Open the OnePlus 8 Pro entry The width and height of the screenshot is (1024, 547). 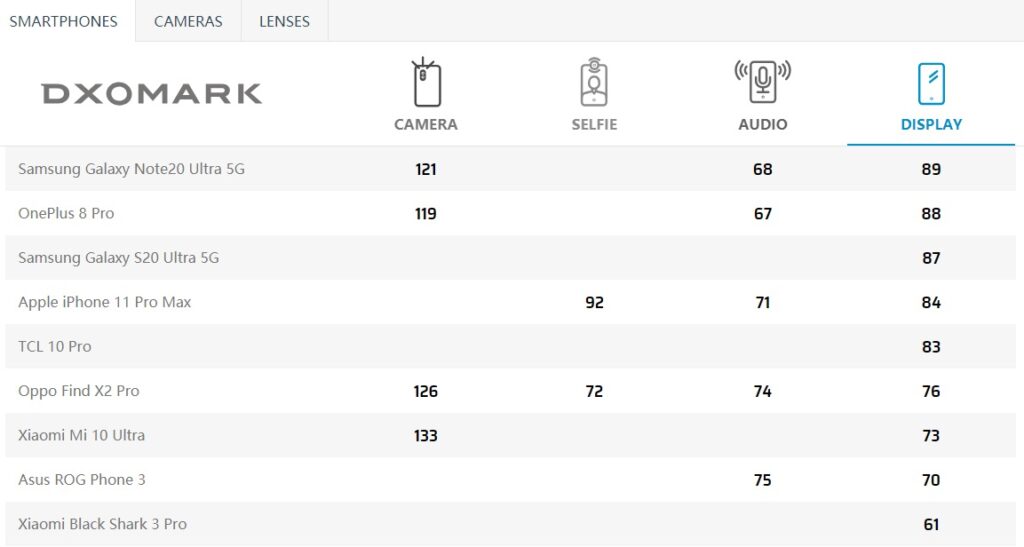tap(66, 213)
